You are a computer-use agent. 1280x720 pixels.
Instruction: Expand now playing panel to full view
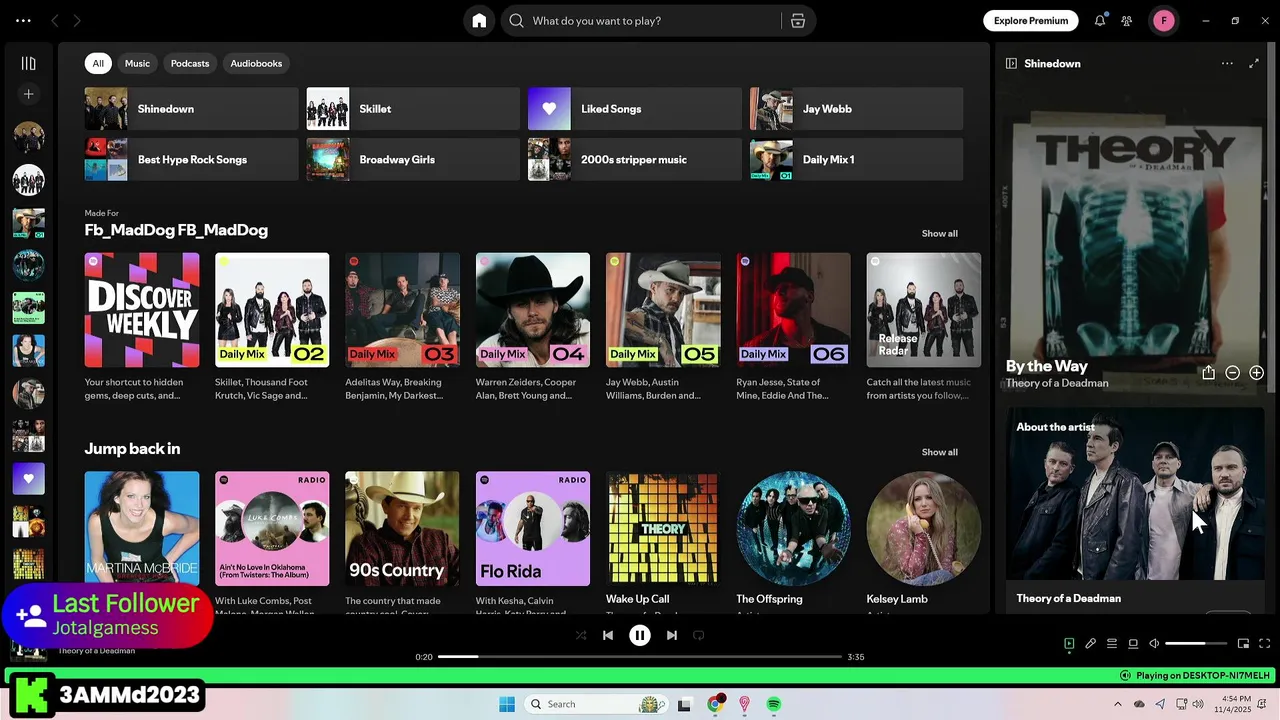click(1254, 63)
